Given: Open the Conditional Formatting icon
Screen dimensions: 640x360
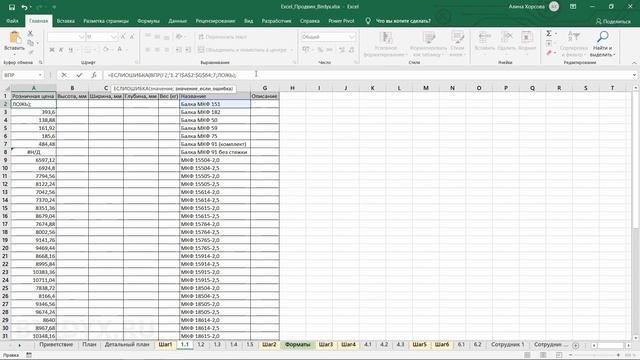Looking at the screenshot, I should 386,38.
